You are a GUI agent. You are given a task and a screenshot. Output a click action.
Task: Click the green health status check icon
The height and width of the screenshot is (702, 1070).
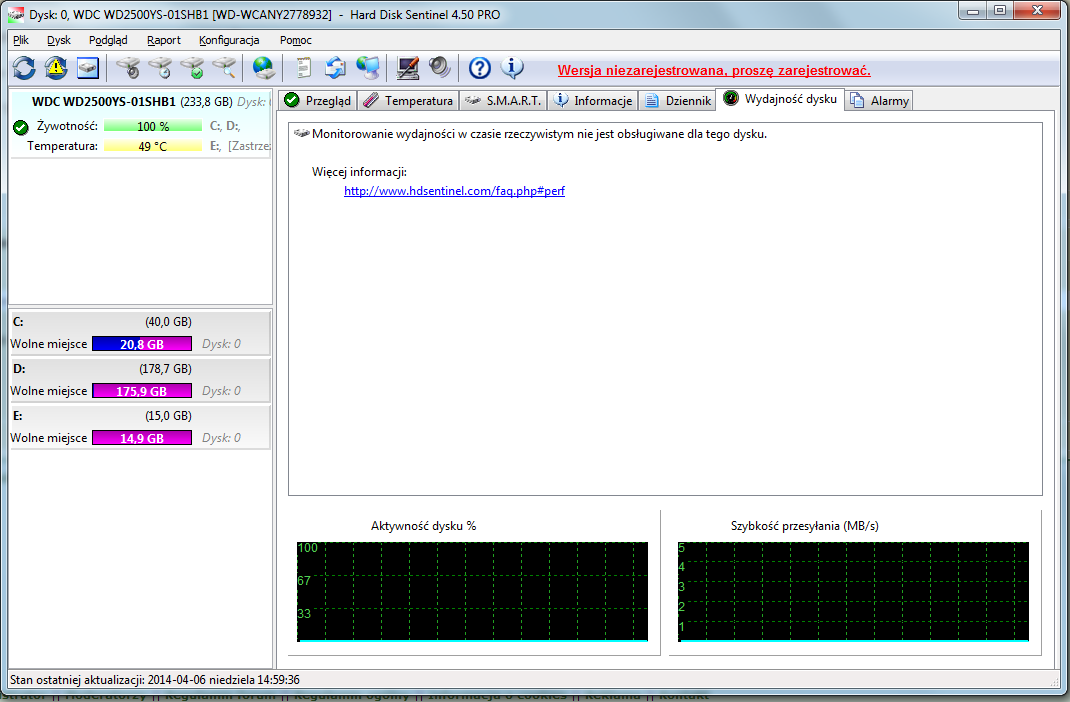pyautogui.click(x=20, y=127)
